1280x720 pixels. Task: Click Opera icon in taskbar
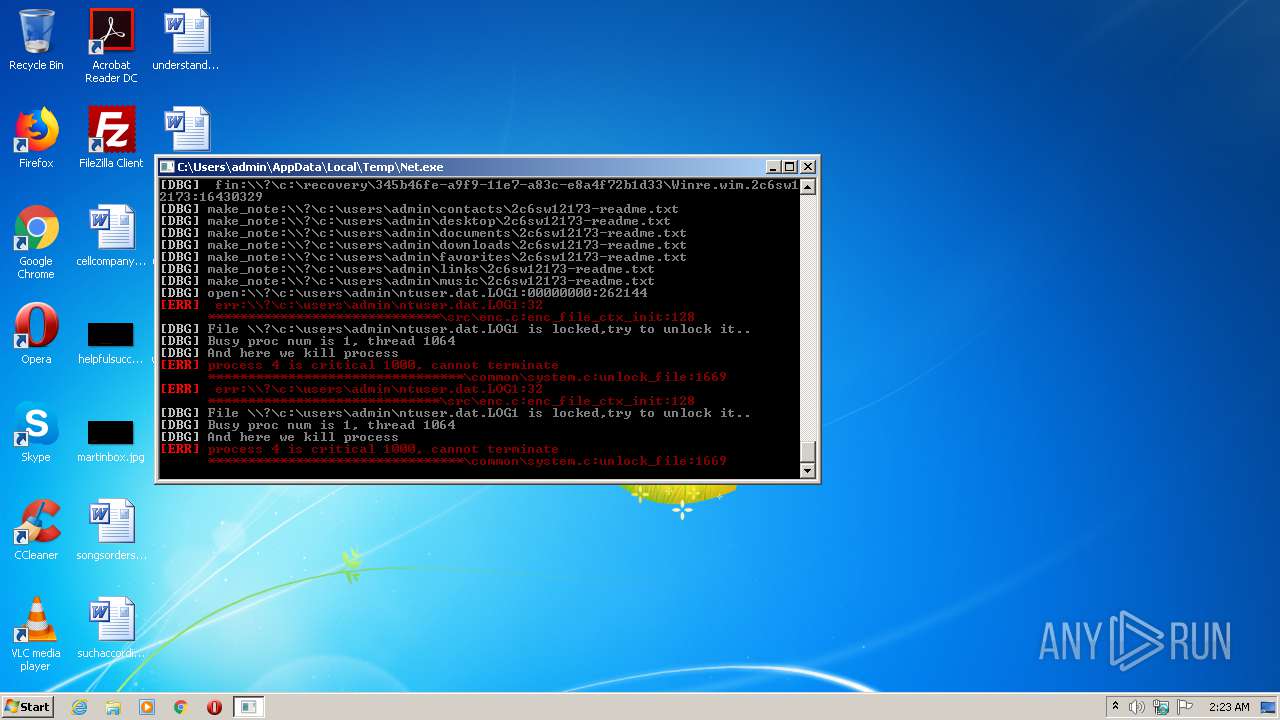click(x=214, y=707)
